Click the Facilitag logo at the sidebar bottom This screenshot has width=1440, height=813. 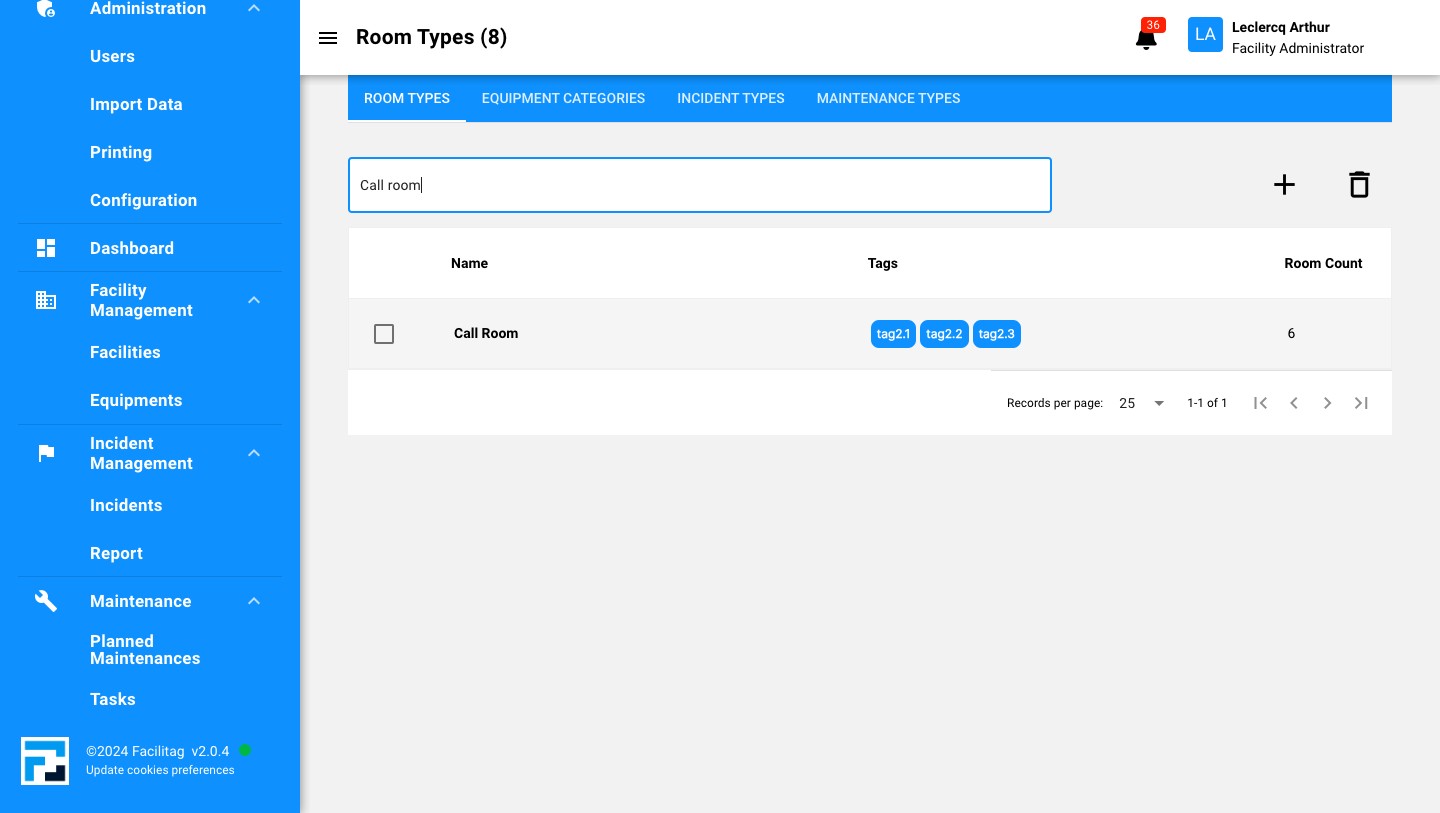click(45, 761)
